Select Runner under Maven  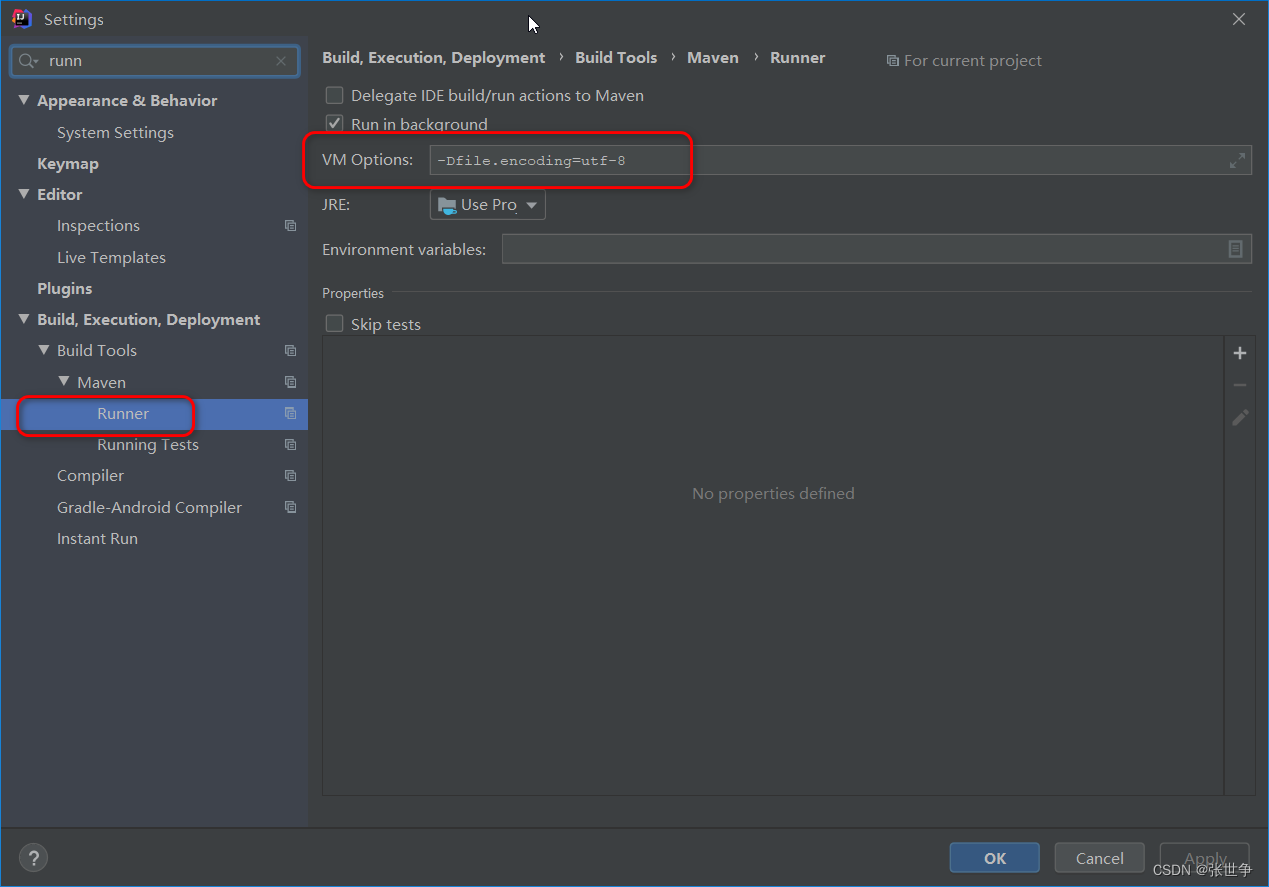[123, 414]
